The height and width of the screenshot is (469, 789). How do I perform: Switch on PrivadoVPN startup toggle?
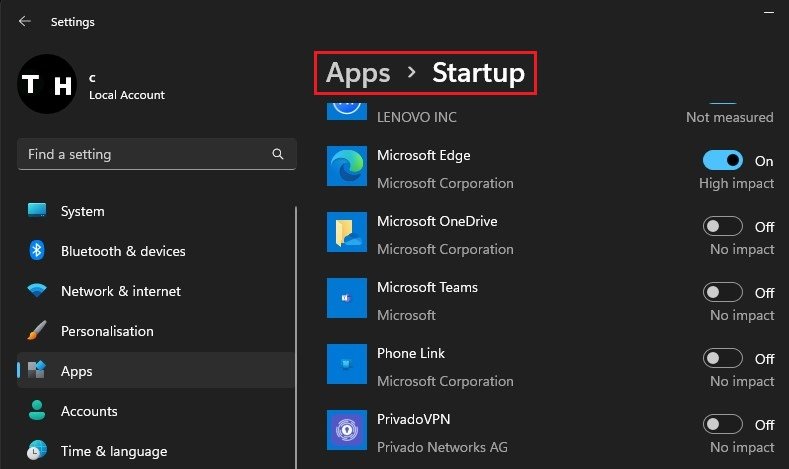(x=723, y=425)
